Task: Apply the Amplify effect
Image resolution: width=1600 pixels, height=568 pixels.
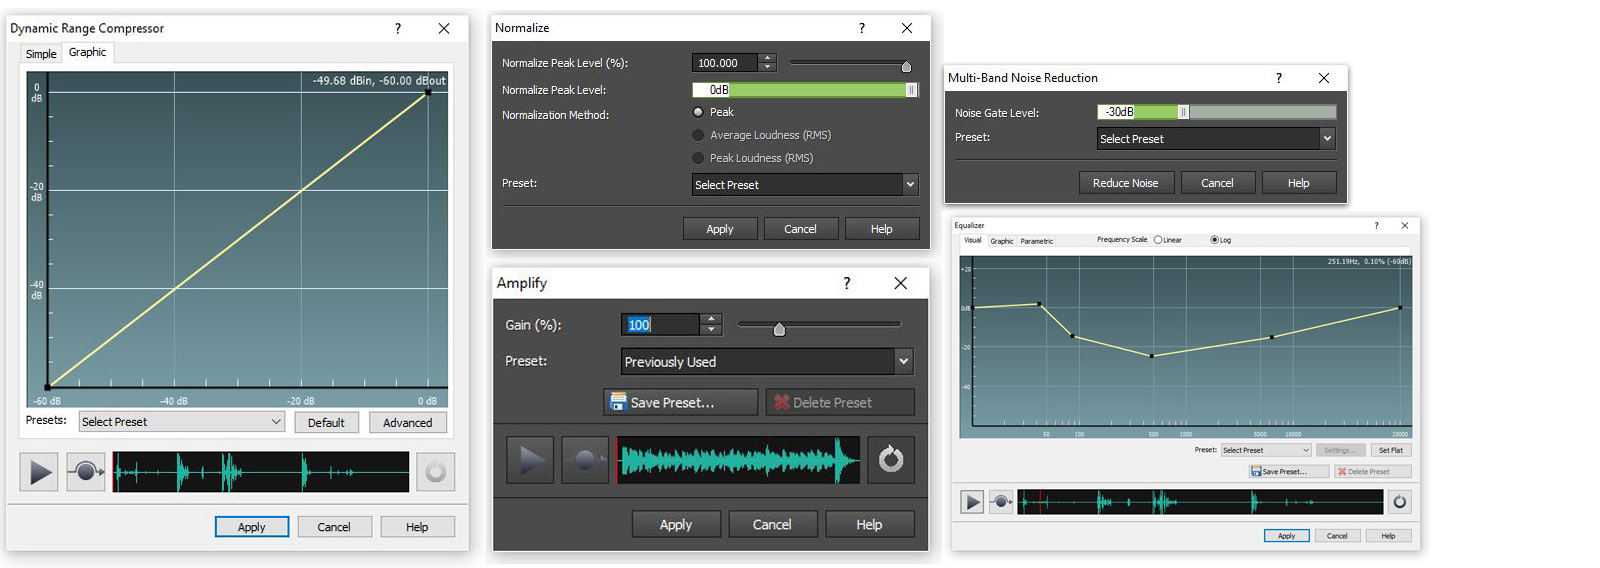Action: 676,524
